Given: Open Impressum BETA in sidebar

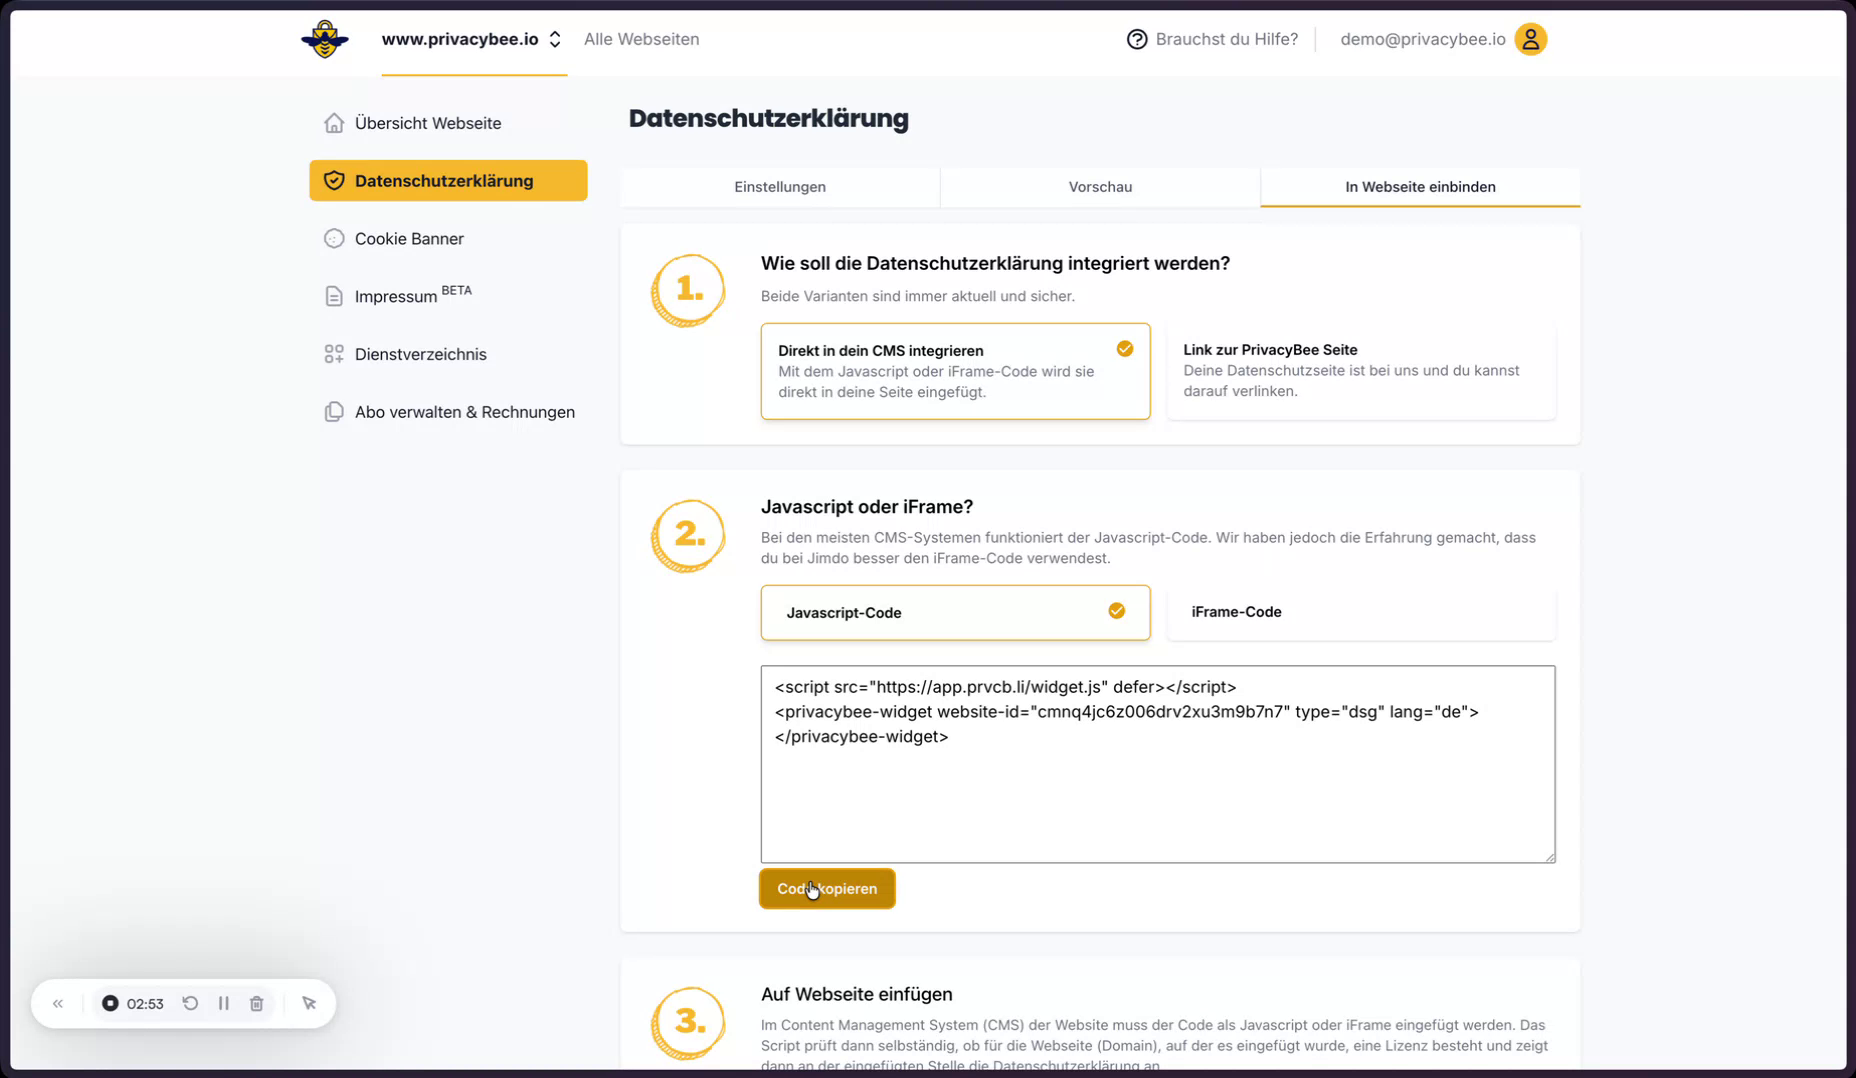Looking at the screenshot, I should coord(448,296).
